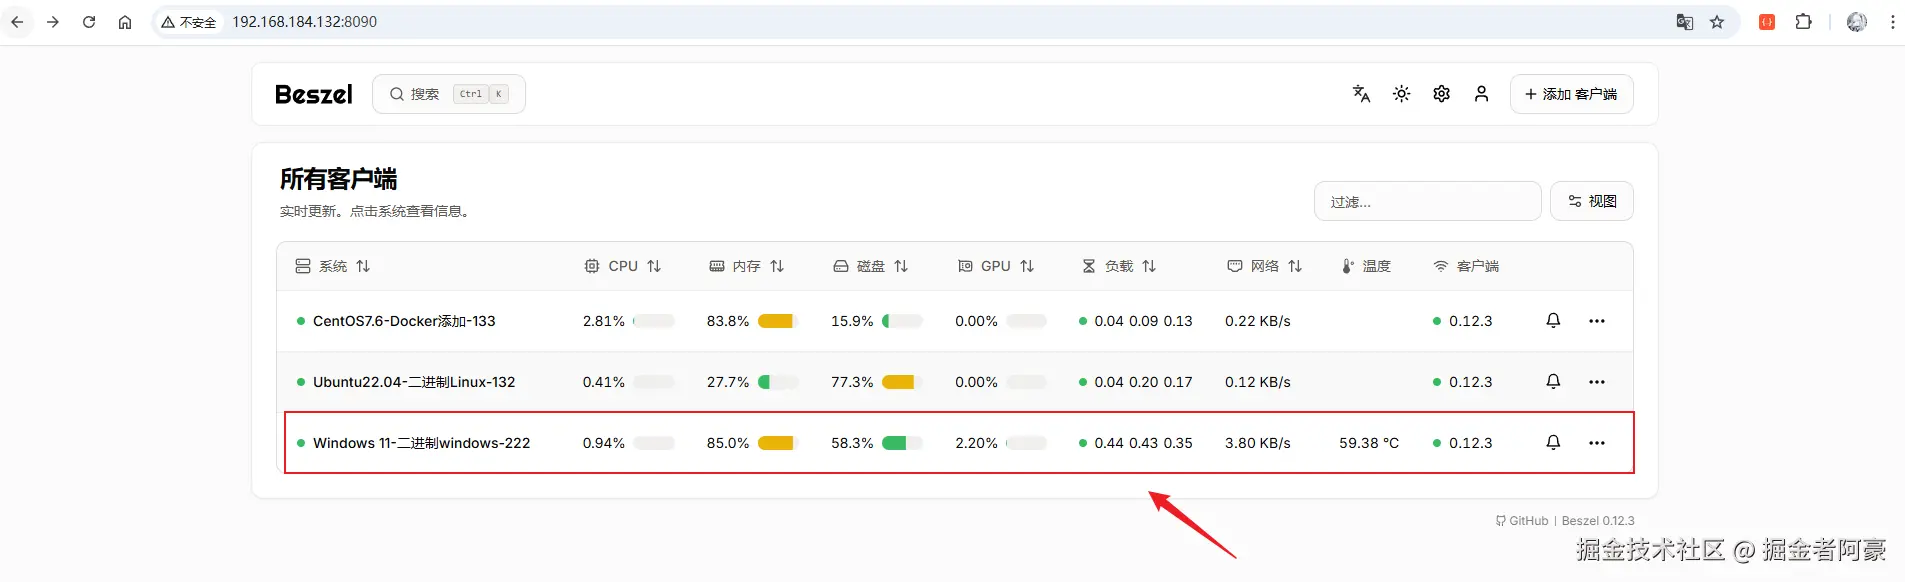Open Beszel settings gear icon
1905x582 pixels.
(1441, 94)
